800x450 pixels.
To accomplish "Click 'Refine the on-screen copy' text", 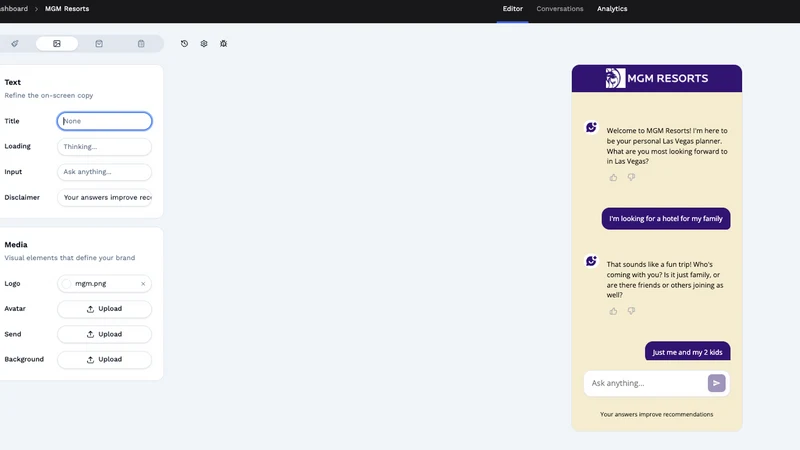I will click(x=49, y=95).
